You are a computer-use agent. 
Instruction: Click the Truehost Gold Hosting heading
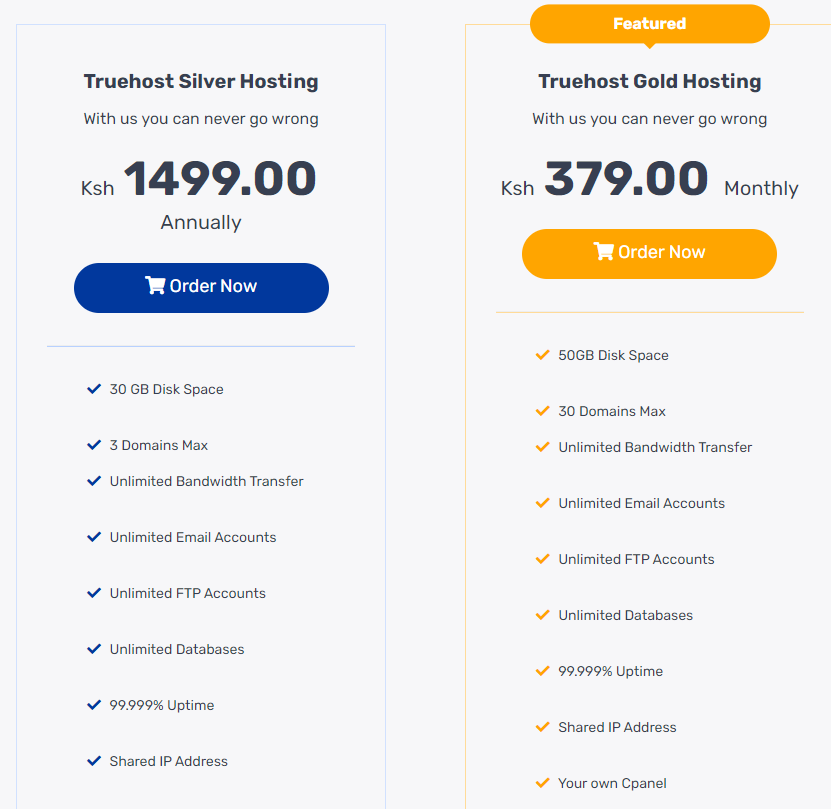649,82
